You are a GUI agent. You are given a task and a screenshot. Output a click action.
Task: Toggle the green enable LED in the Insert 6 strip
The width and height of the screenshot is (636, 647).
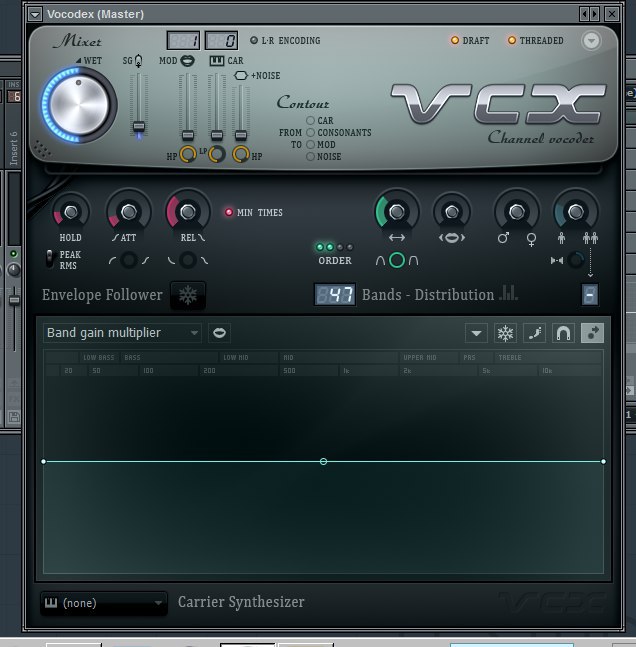tap(14, 253)
